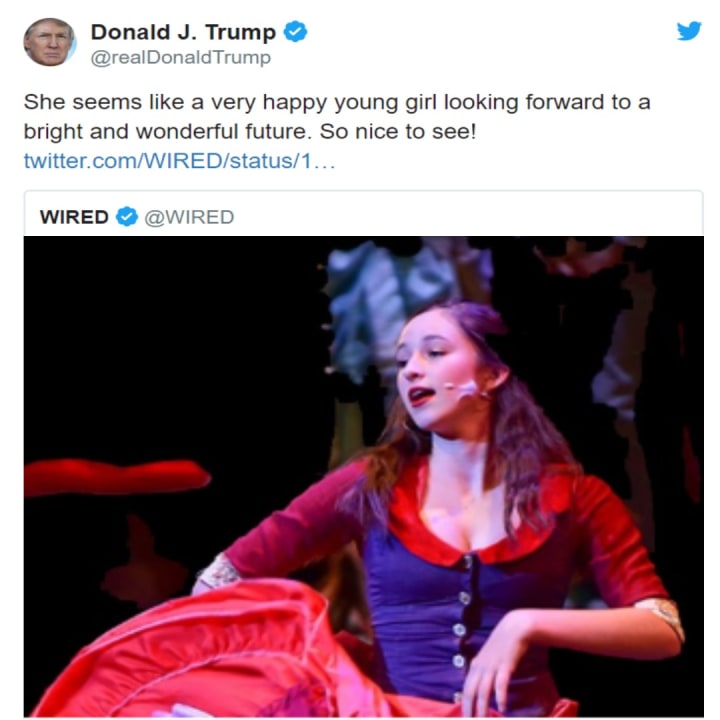Click the white buttons on the blue bodice
Screen dimensions: 720x720
461,629
